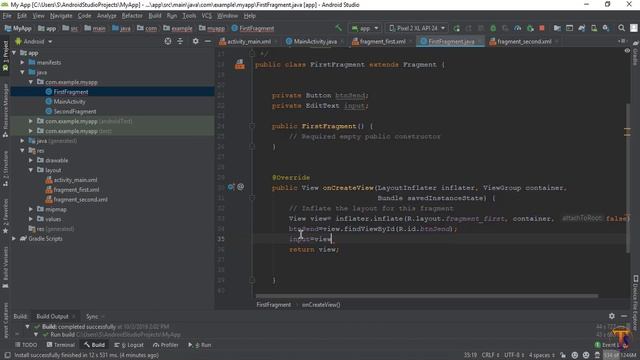The image size is (640, 360).
Task: Toggle the read-only lock icon in status bar
Action: click(563, 355)
